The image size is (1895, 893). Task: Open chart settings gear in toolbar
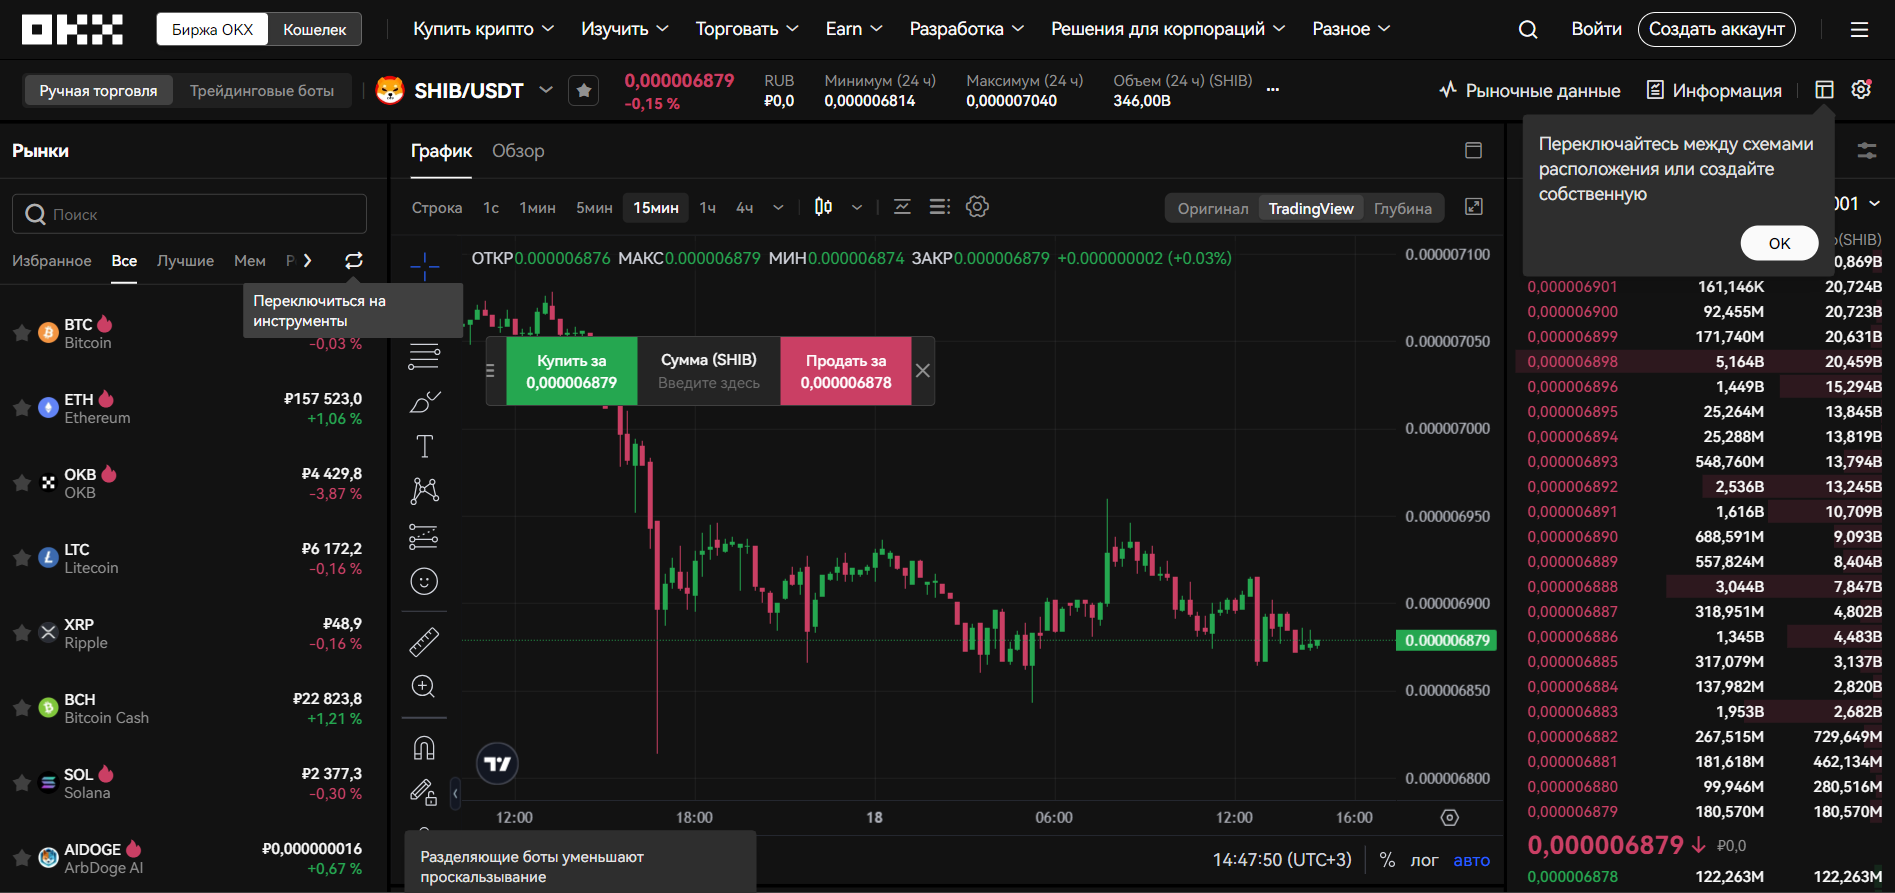tap(977, 207)
